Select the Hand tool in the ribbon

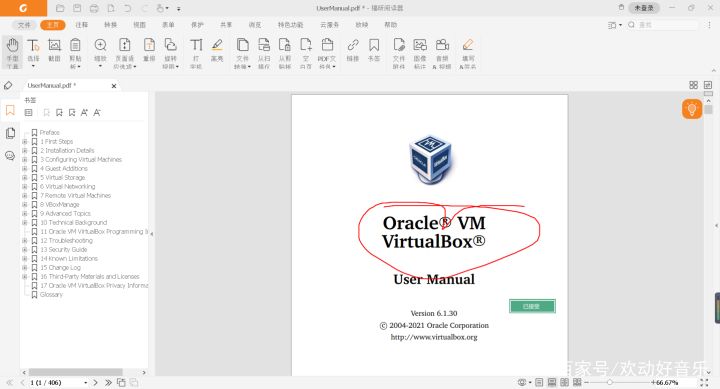click(12, 53)
